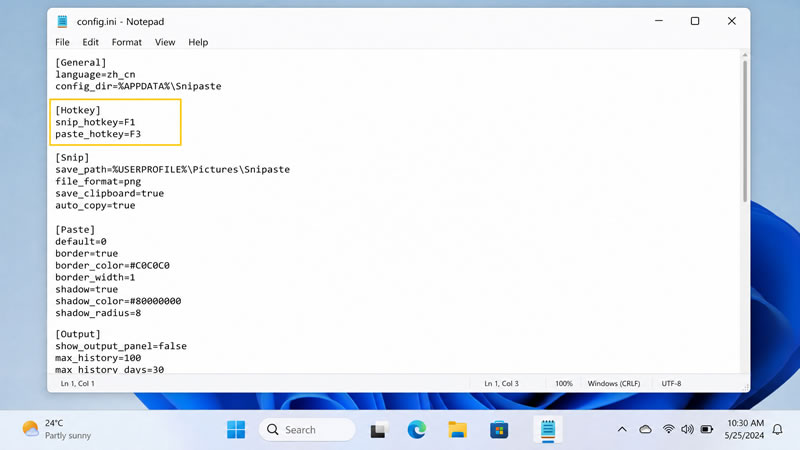Screen dimensions: 800x450
Task: Click the 100% zoom status entry
Action: pyautogui.click(x=564, y=384)
